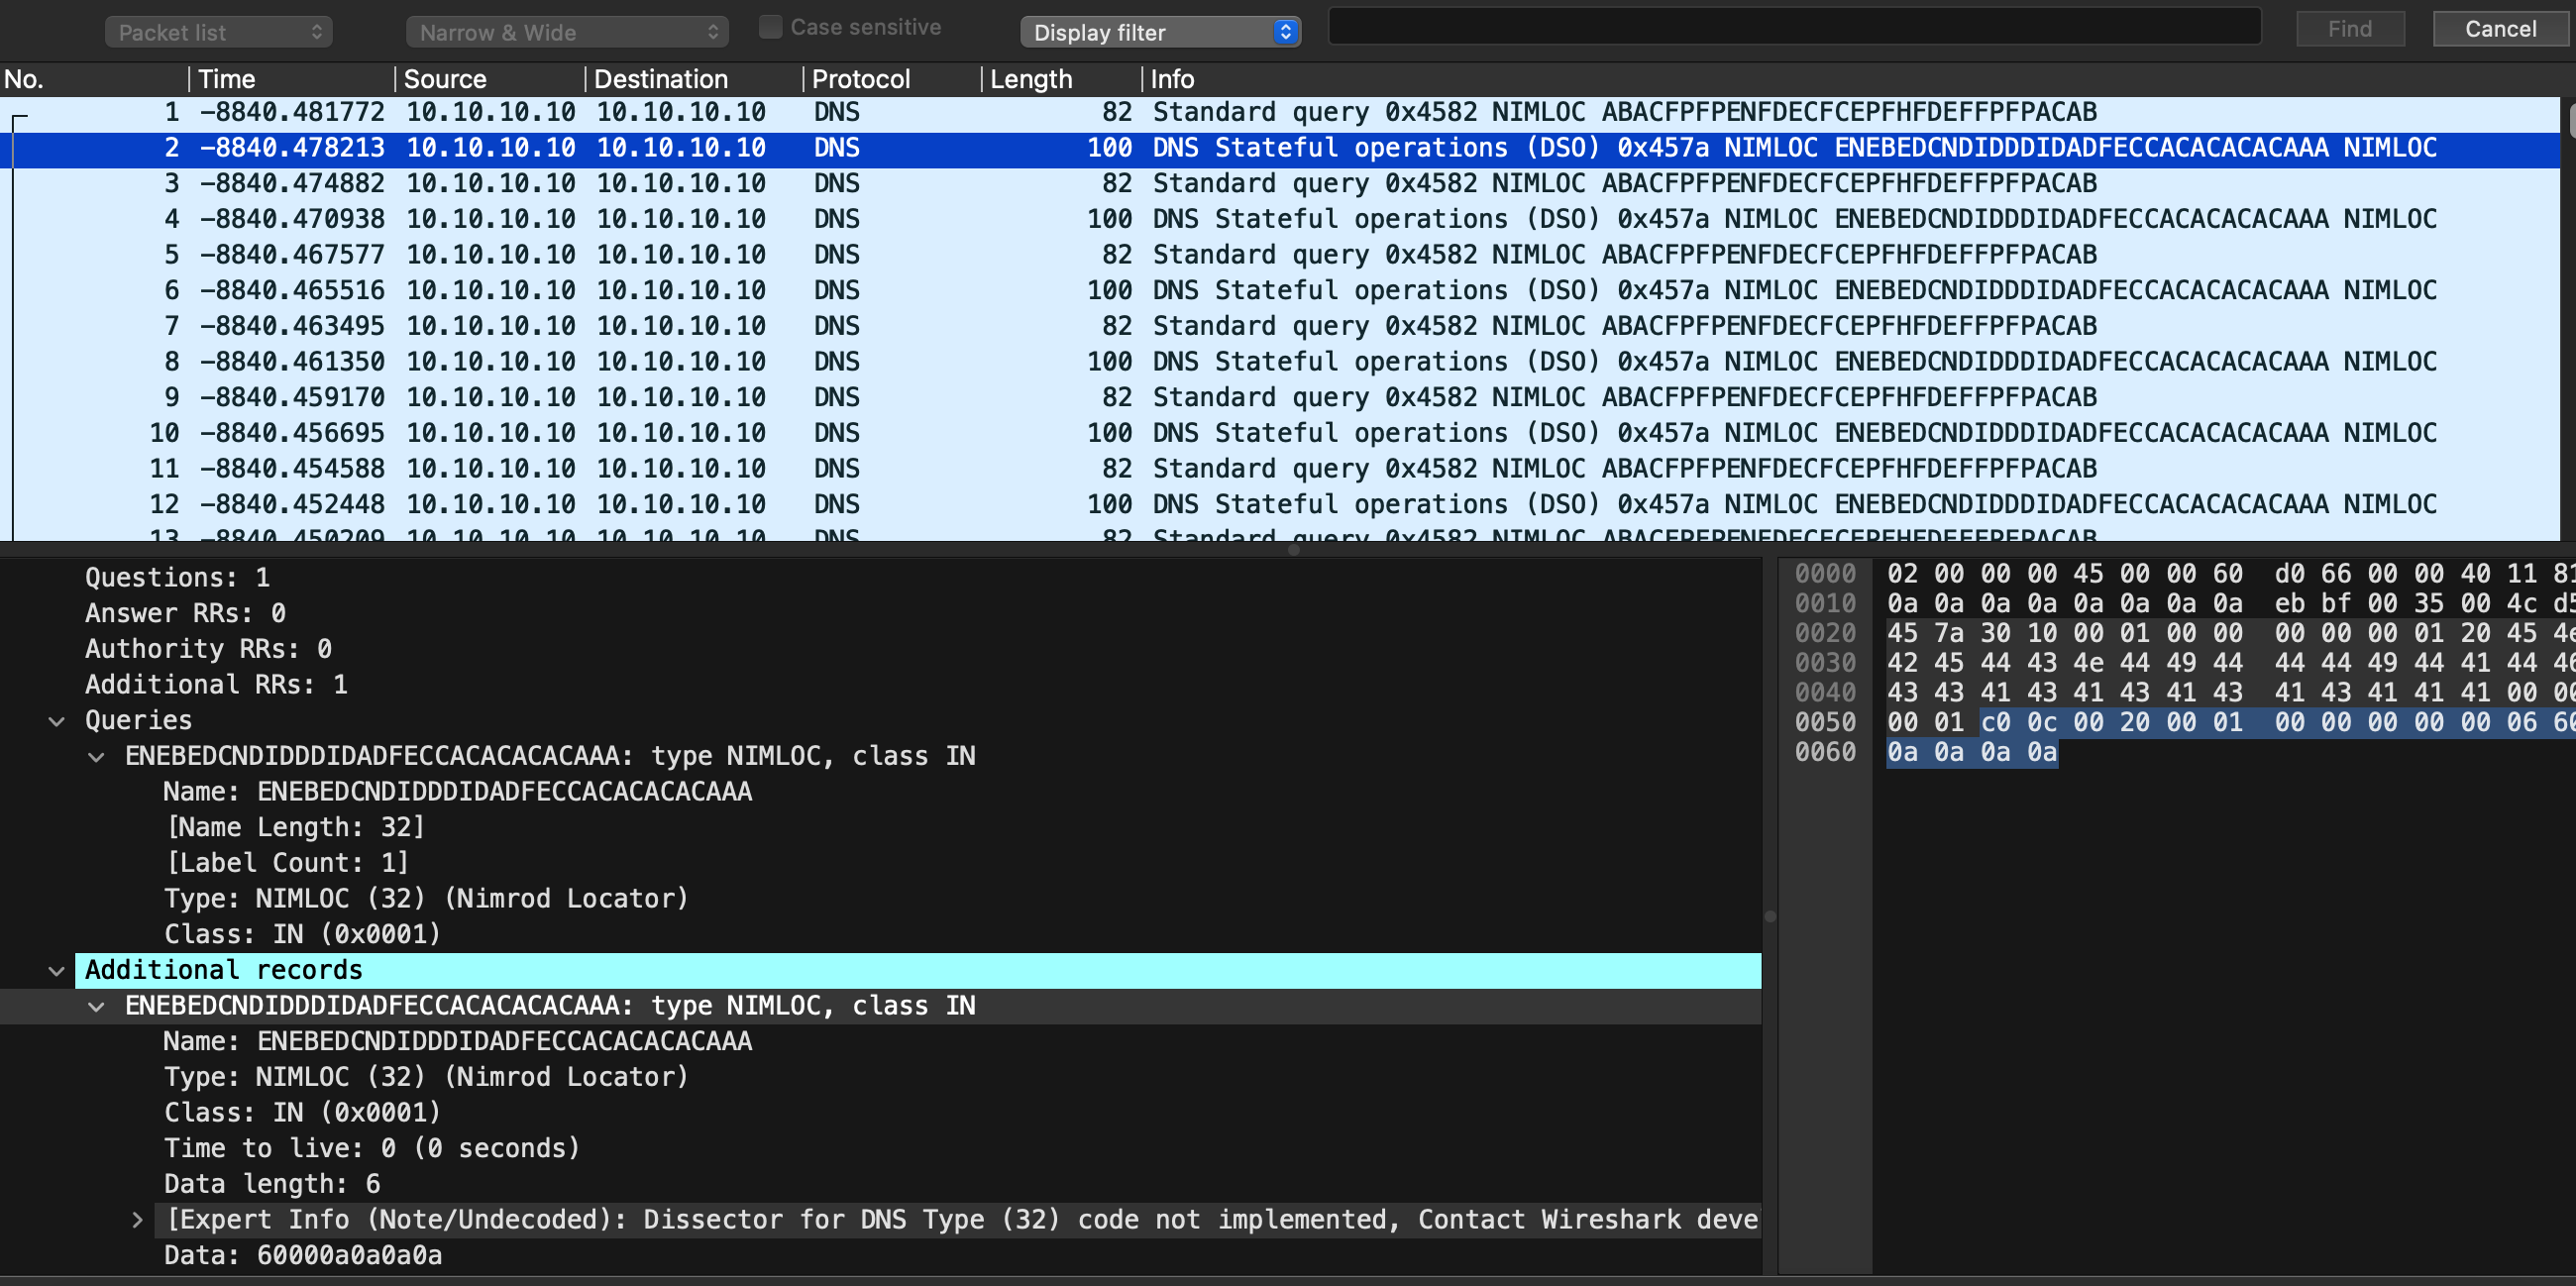This screenshot has width=2576, height=1286.
Task: Click first byte 45 in hex row 0020
Action: [x=1902, y=634]
